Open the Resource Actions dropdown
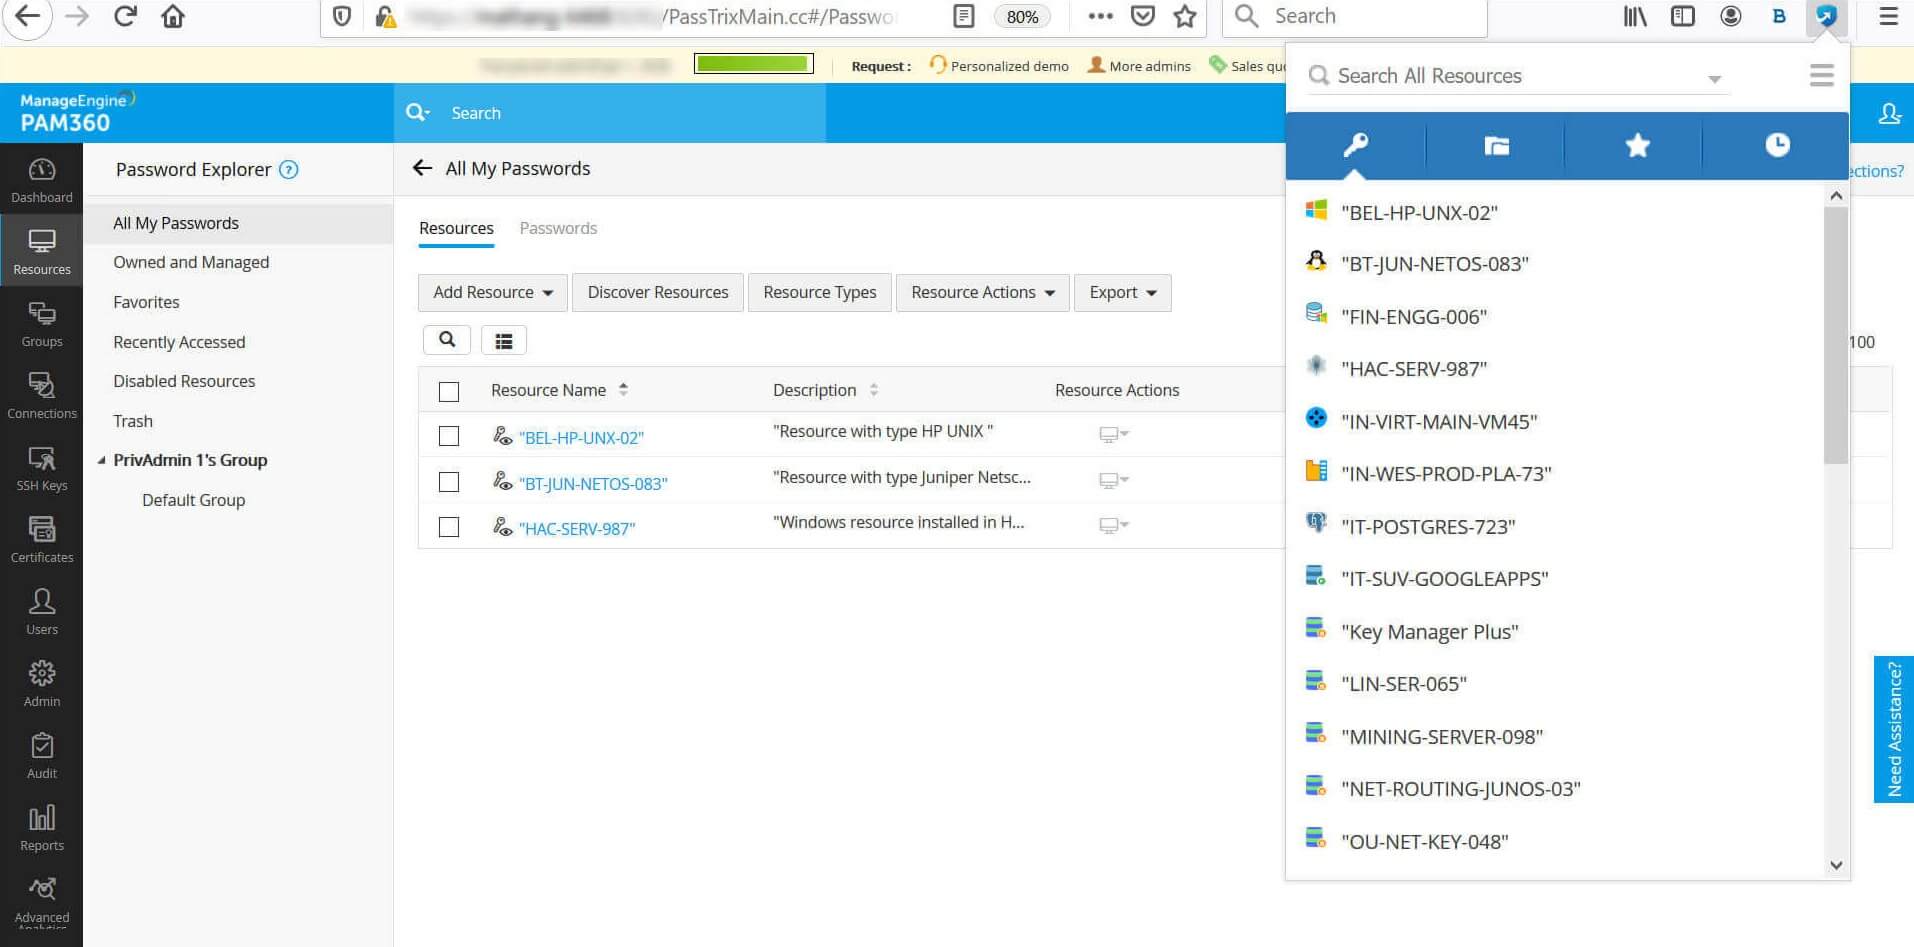1914x947 pixels. pyautogui.click(x=983, y=293)
